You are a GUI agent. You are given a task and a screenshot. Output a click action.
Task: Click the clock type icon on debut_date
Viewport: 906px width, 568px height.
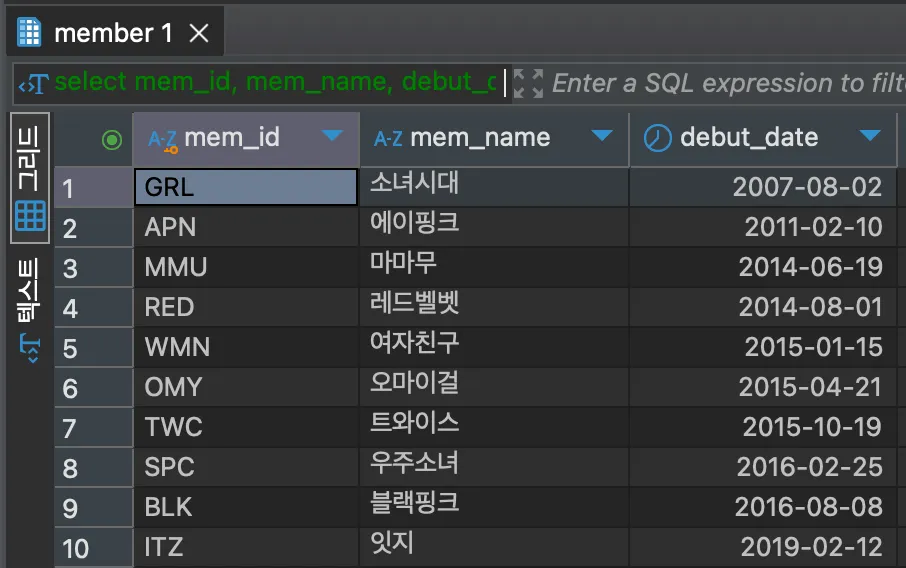click(658, 139)
